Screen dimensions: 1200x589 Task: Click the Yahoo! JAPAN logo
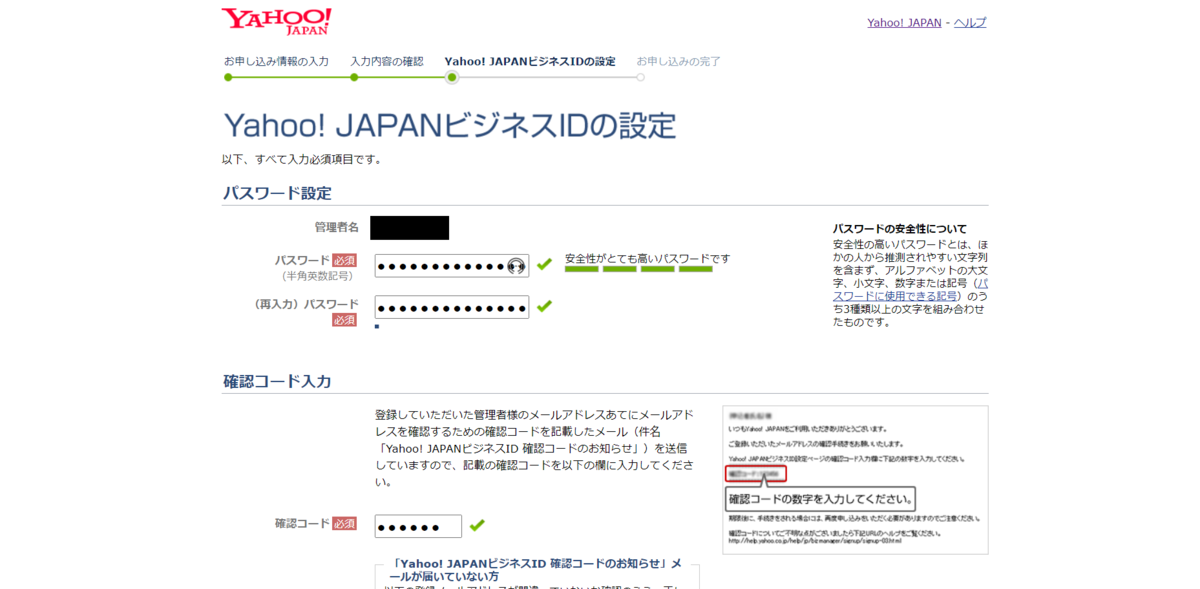click(277, 21)
